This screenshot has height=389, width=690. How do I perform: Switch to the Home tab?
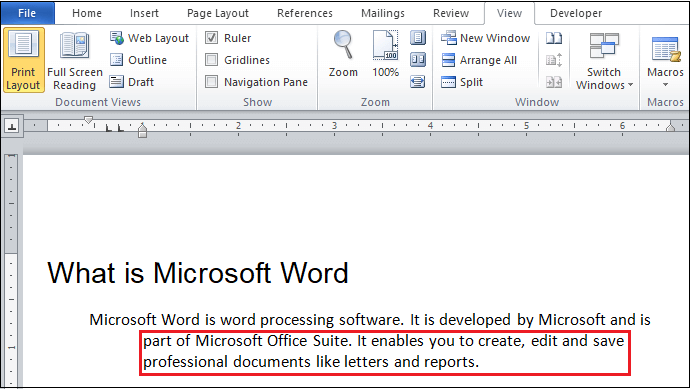[87, 13]
